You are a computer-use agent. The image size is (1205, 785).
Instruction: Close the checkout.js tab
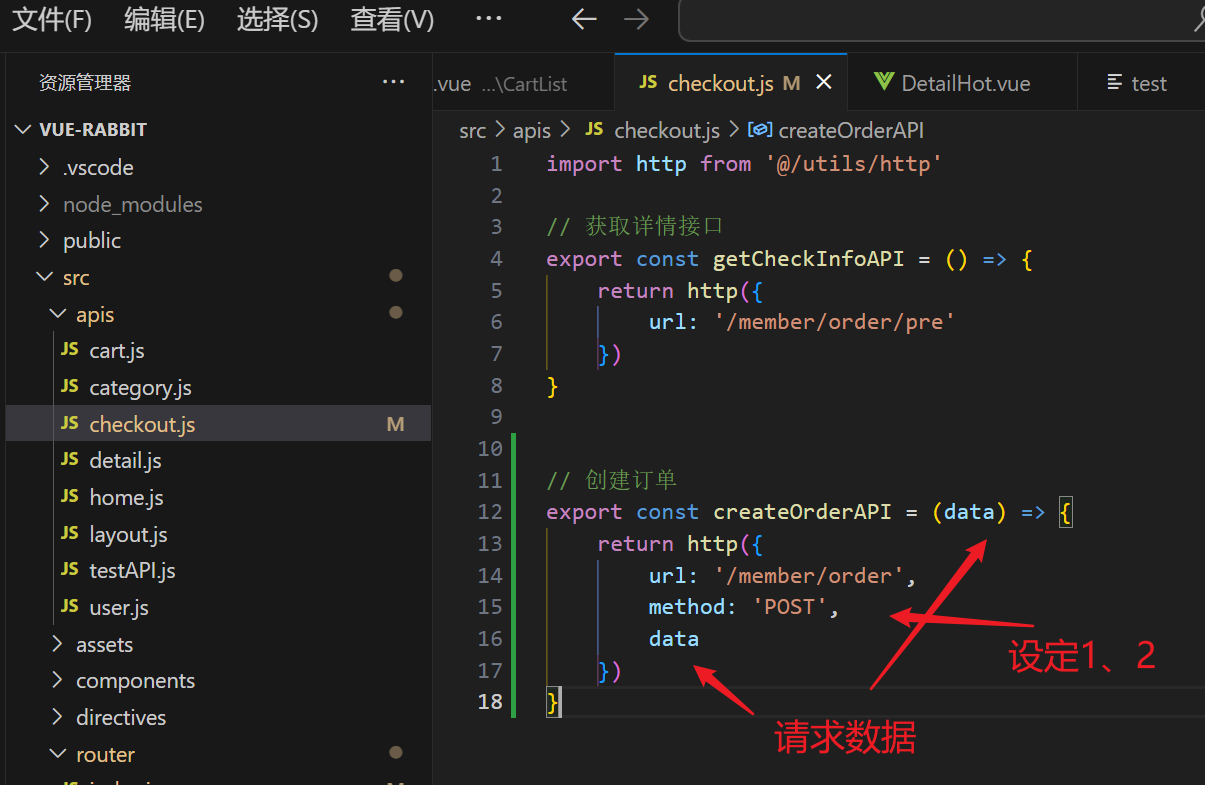tap(824, 83)
